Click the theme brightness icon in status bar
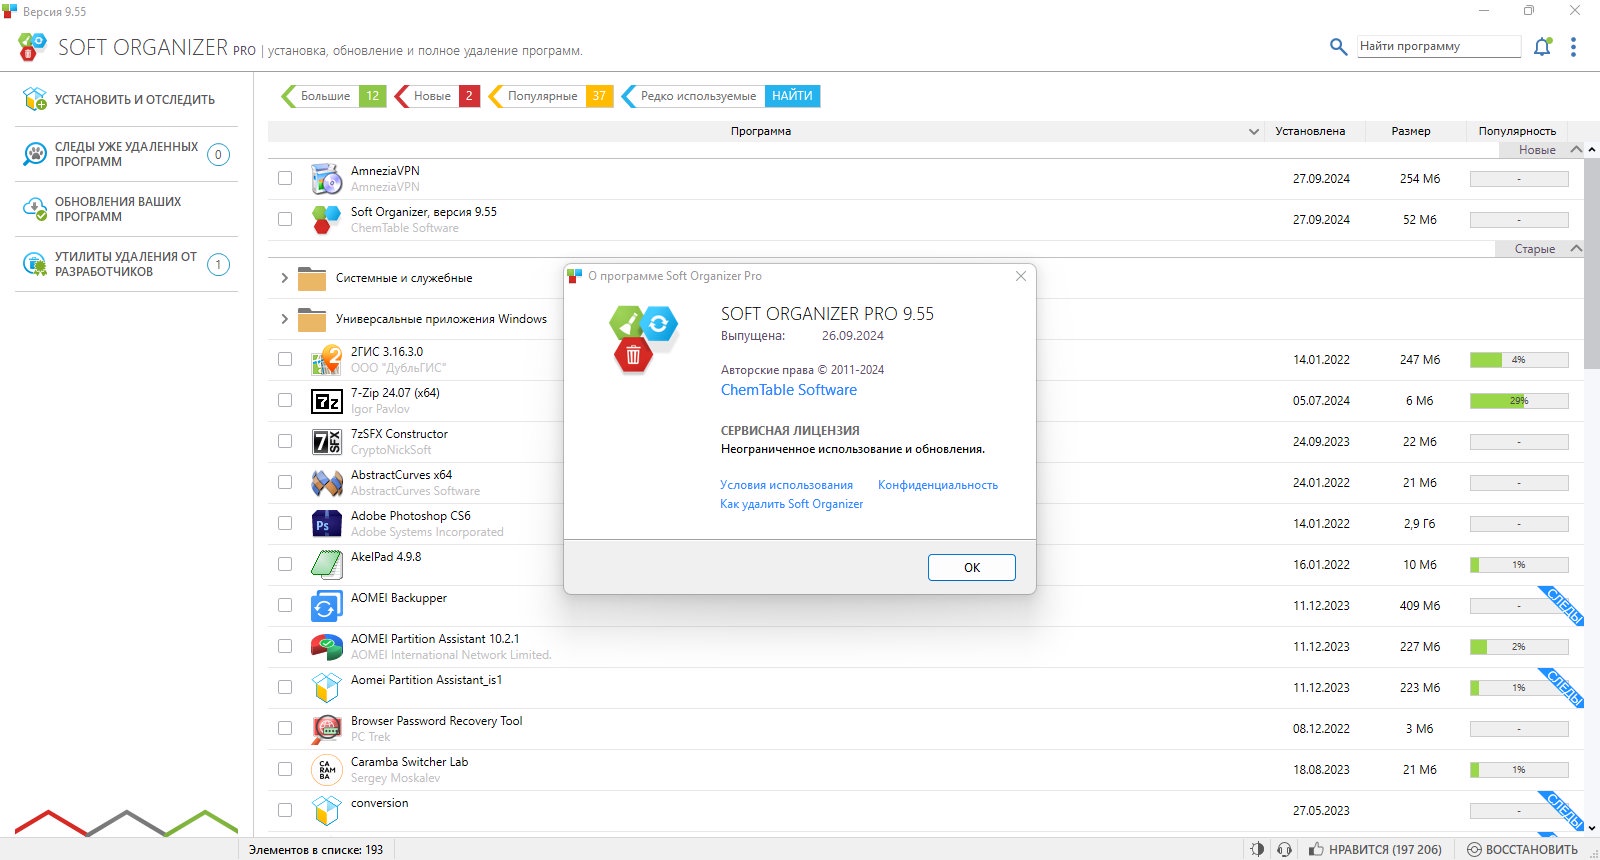The width and height of the screenshot is (1600, 860). [1257, 849]
